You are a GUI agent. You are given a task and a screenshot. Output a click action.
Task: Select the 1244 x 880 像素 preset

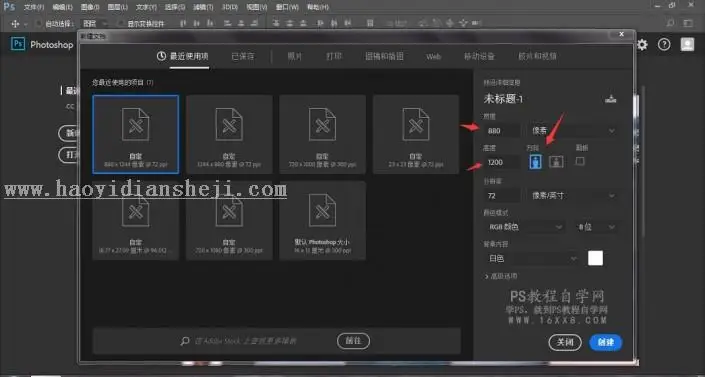point(229,134)
